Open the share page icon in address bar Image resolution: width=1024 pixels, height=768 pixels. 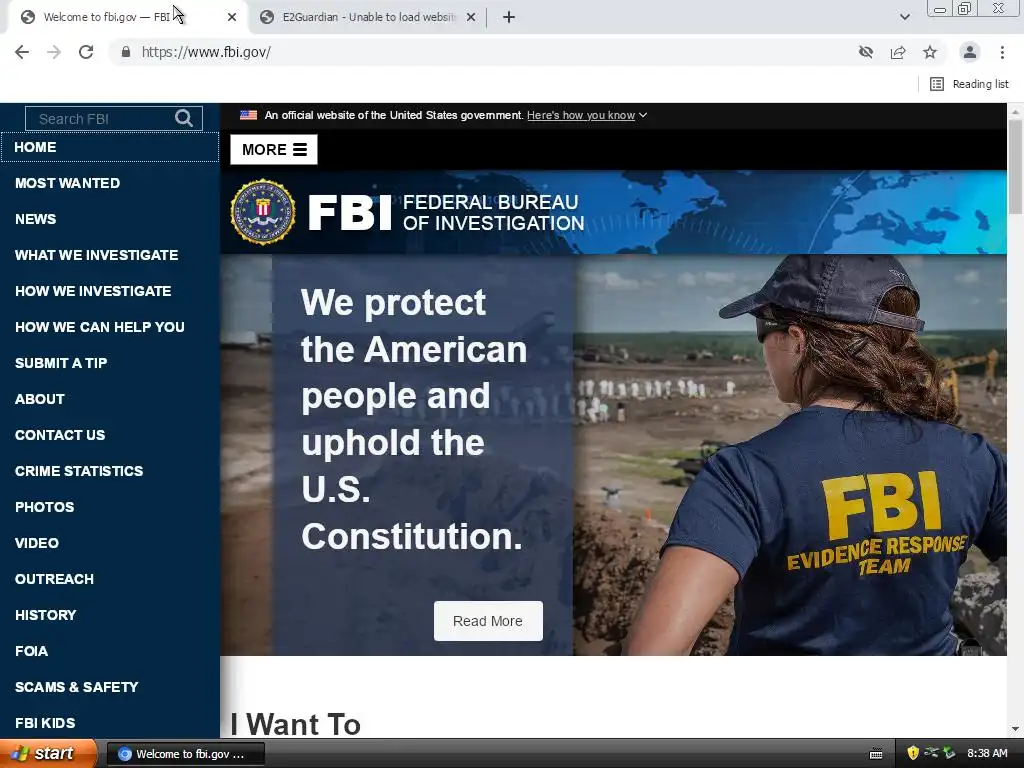(x=898, y=52)
